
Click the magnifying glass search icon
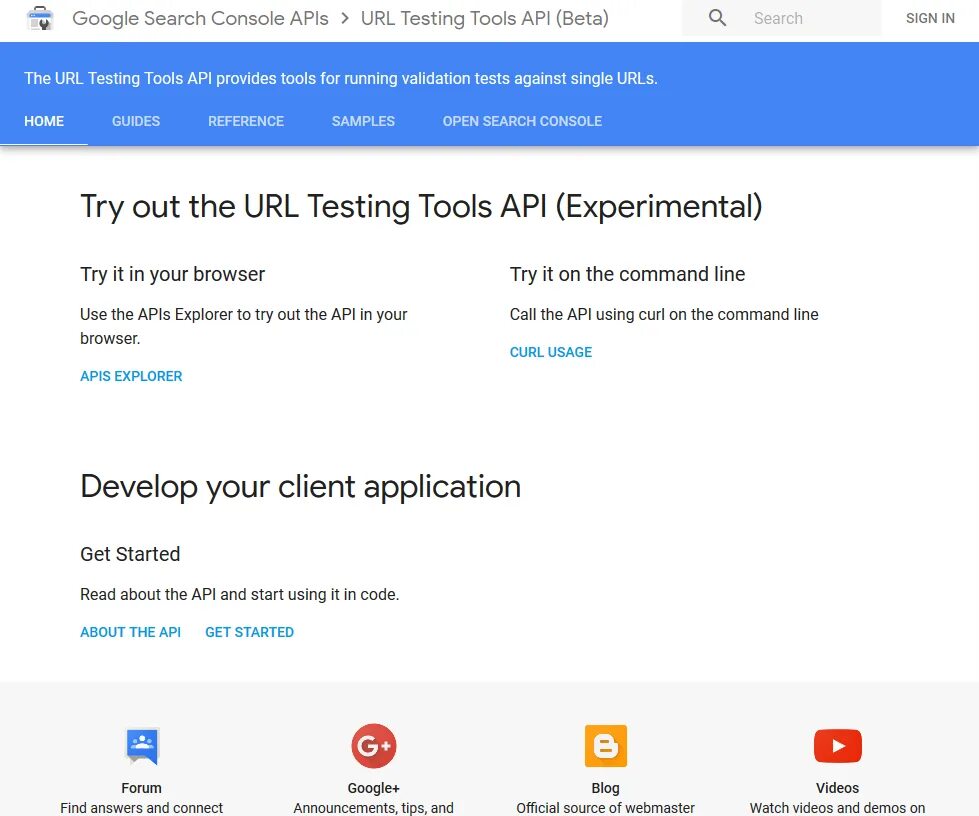coord(717,18)
